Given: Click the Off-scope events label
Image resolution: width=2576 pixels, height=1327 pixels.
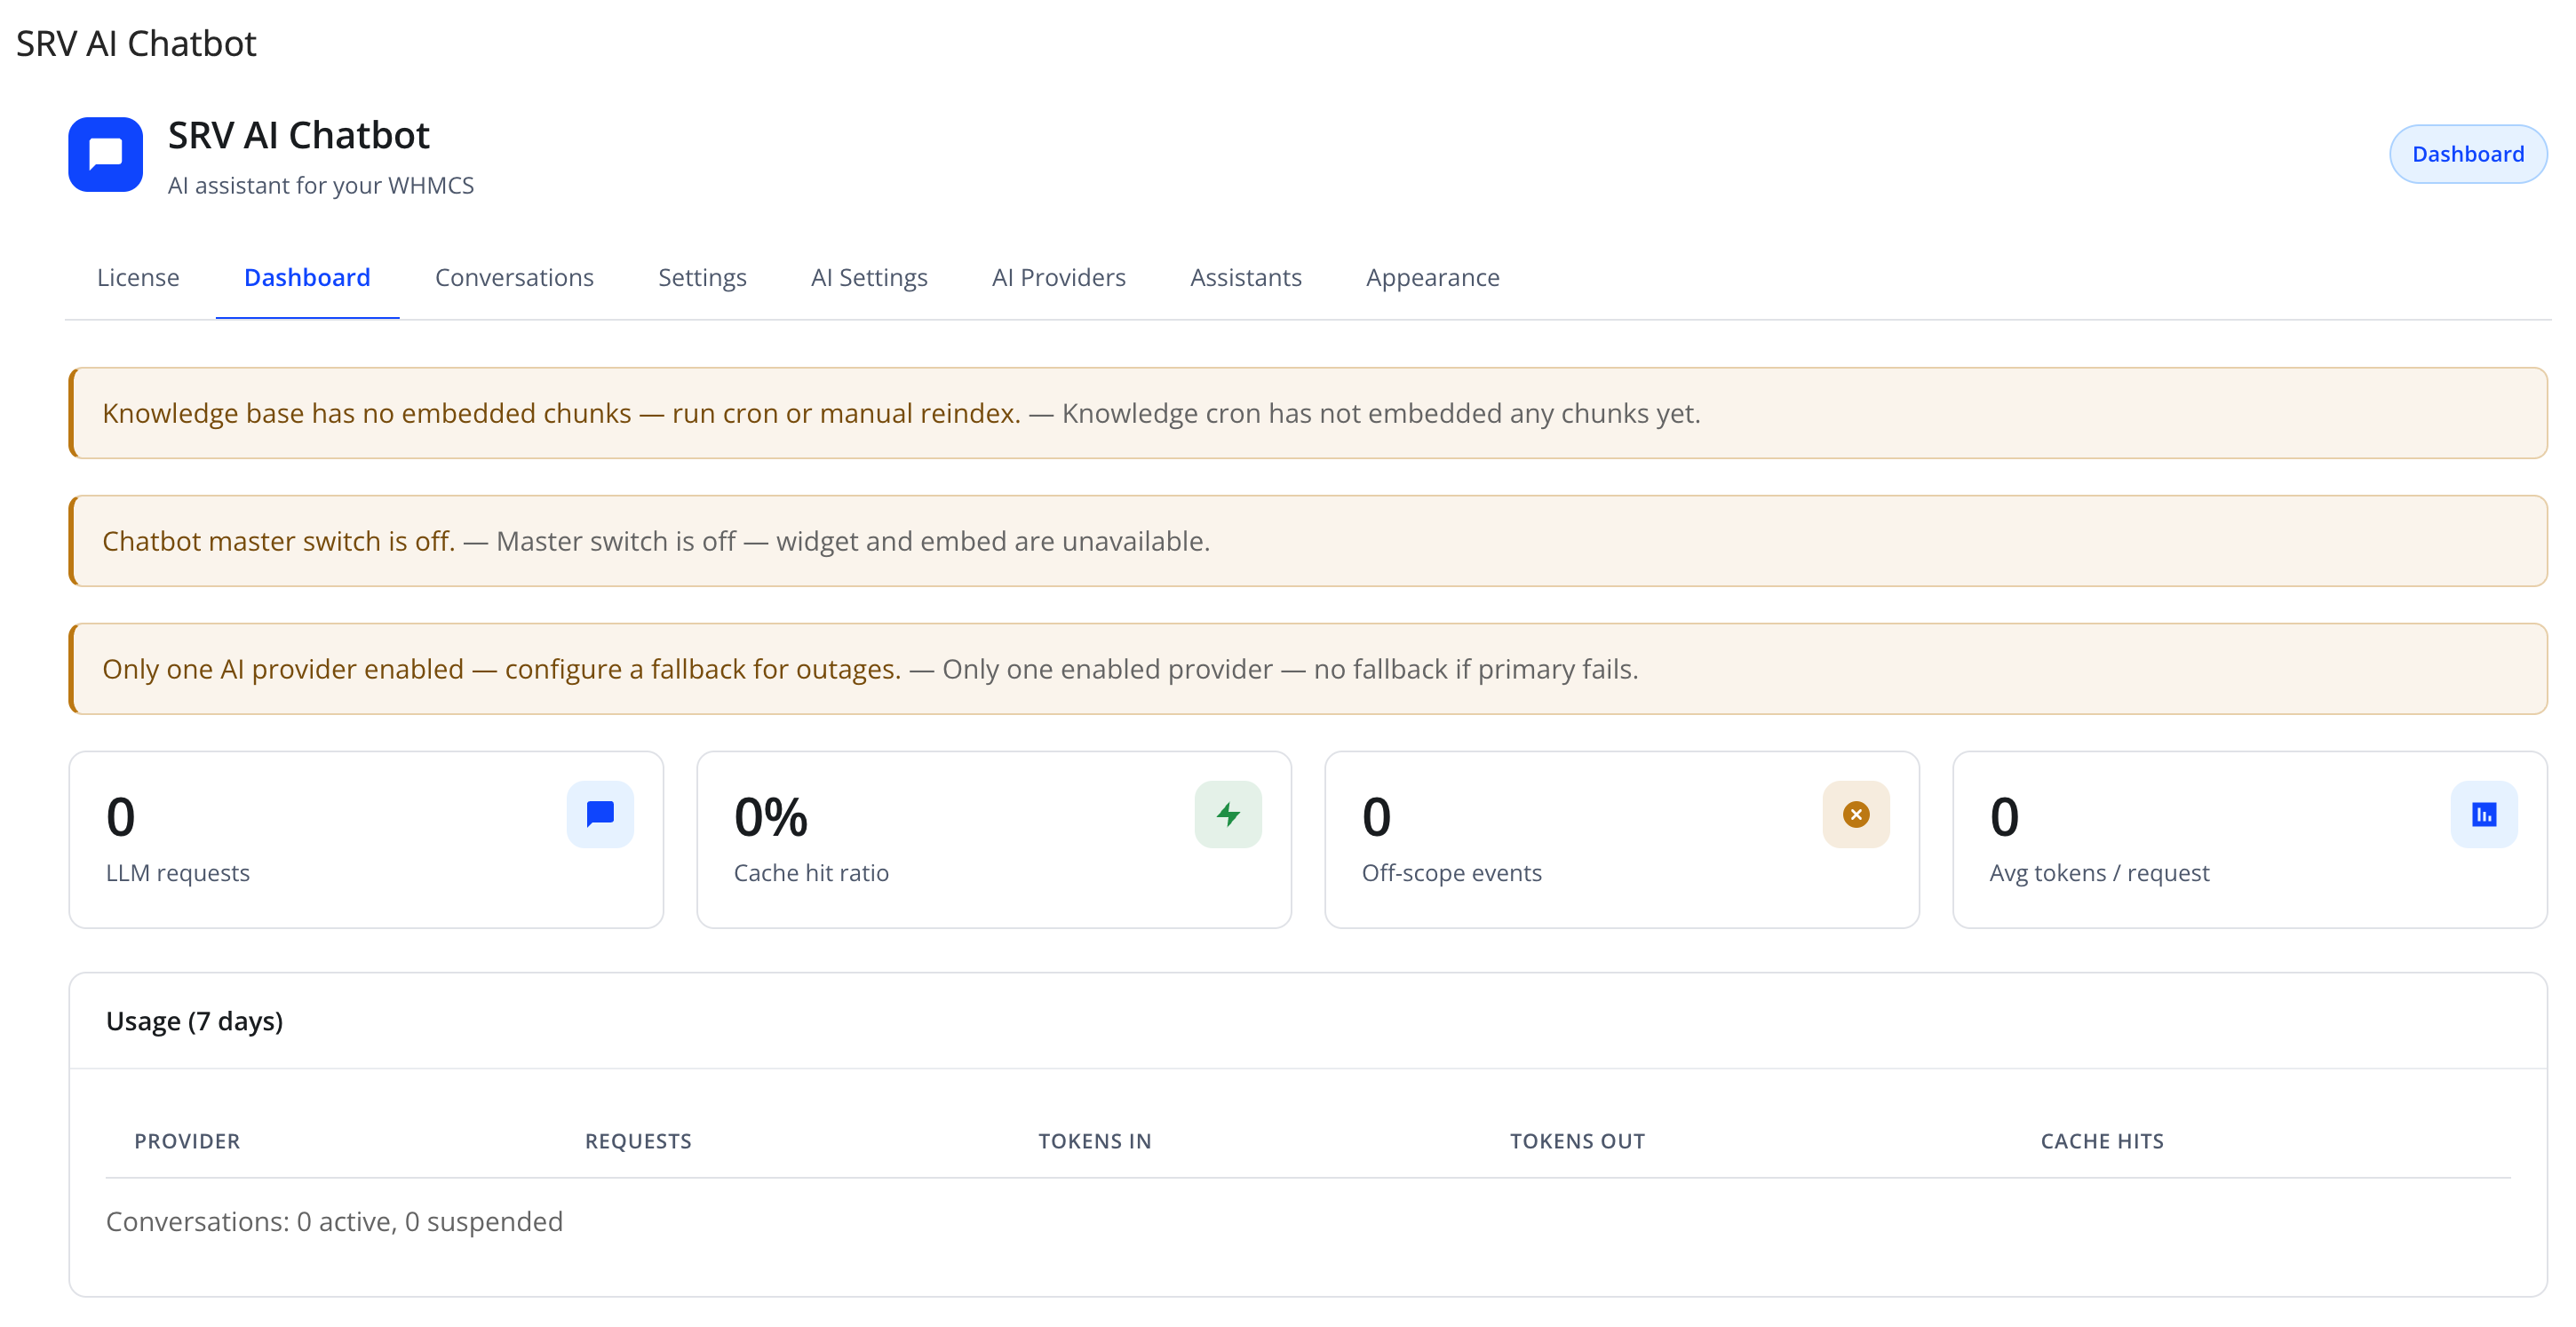Looking at the screenshot, I should 1451,873.
